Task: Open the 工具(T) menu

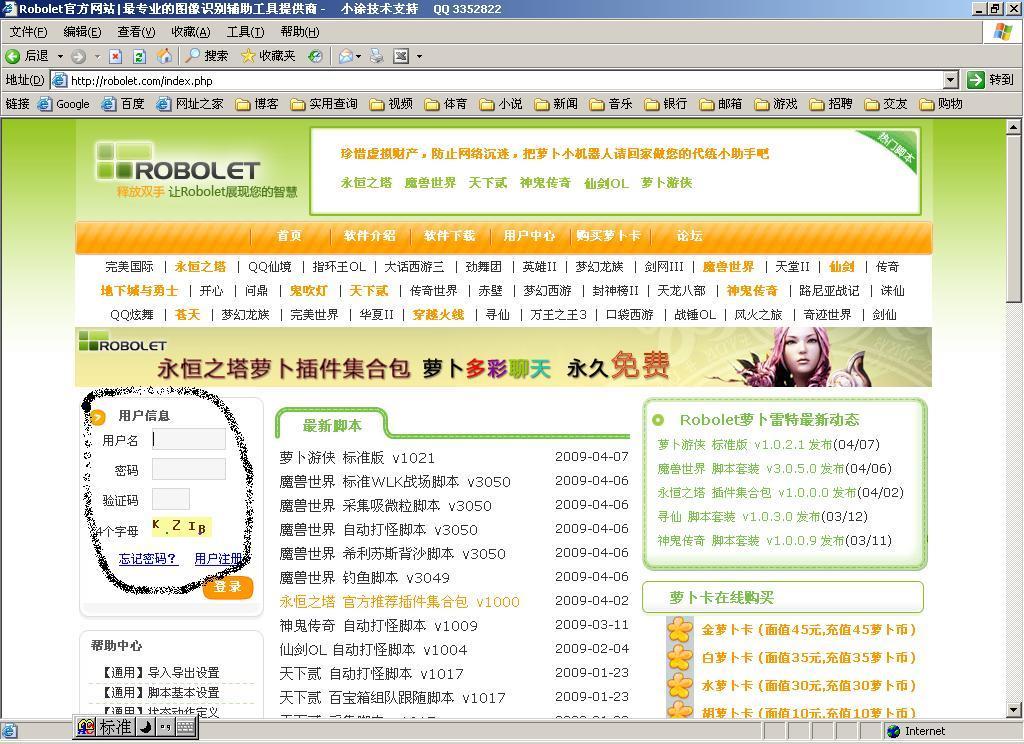Action: pos(245,31)
